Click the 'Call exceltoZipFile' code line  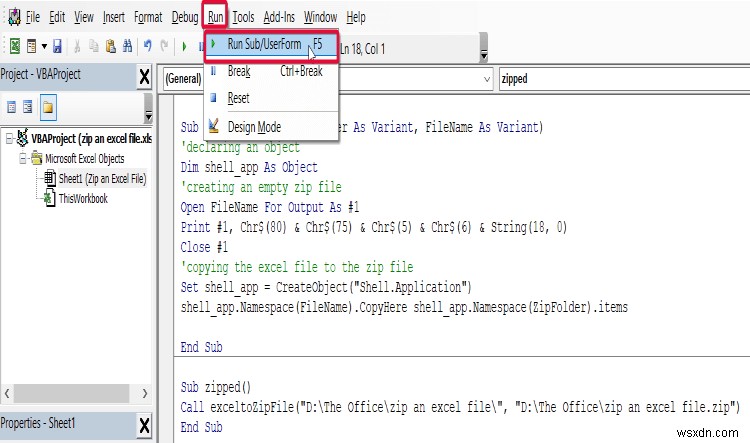point(460,407)
